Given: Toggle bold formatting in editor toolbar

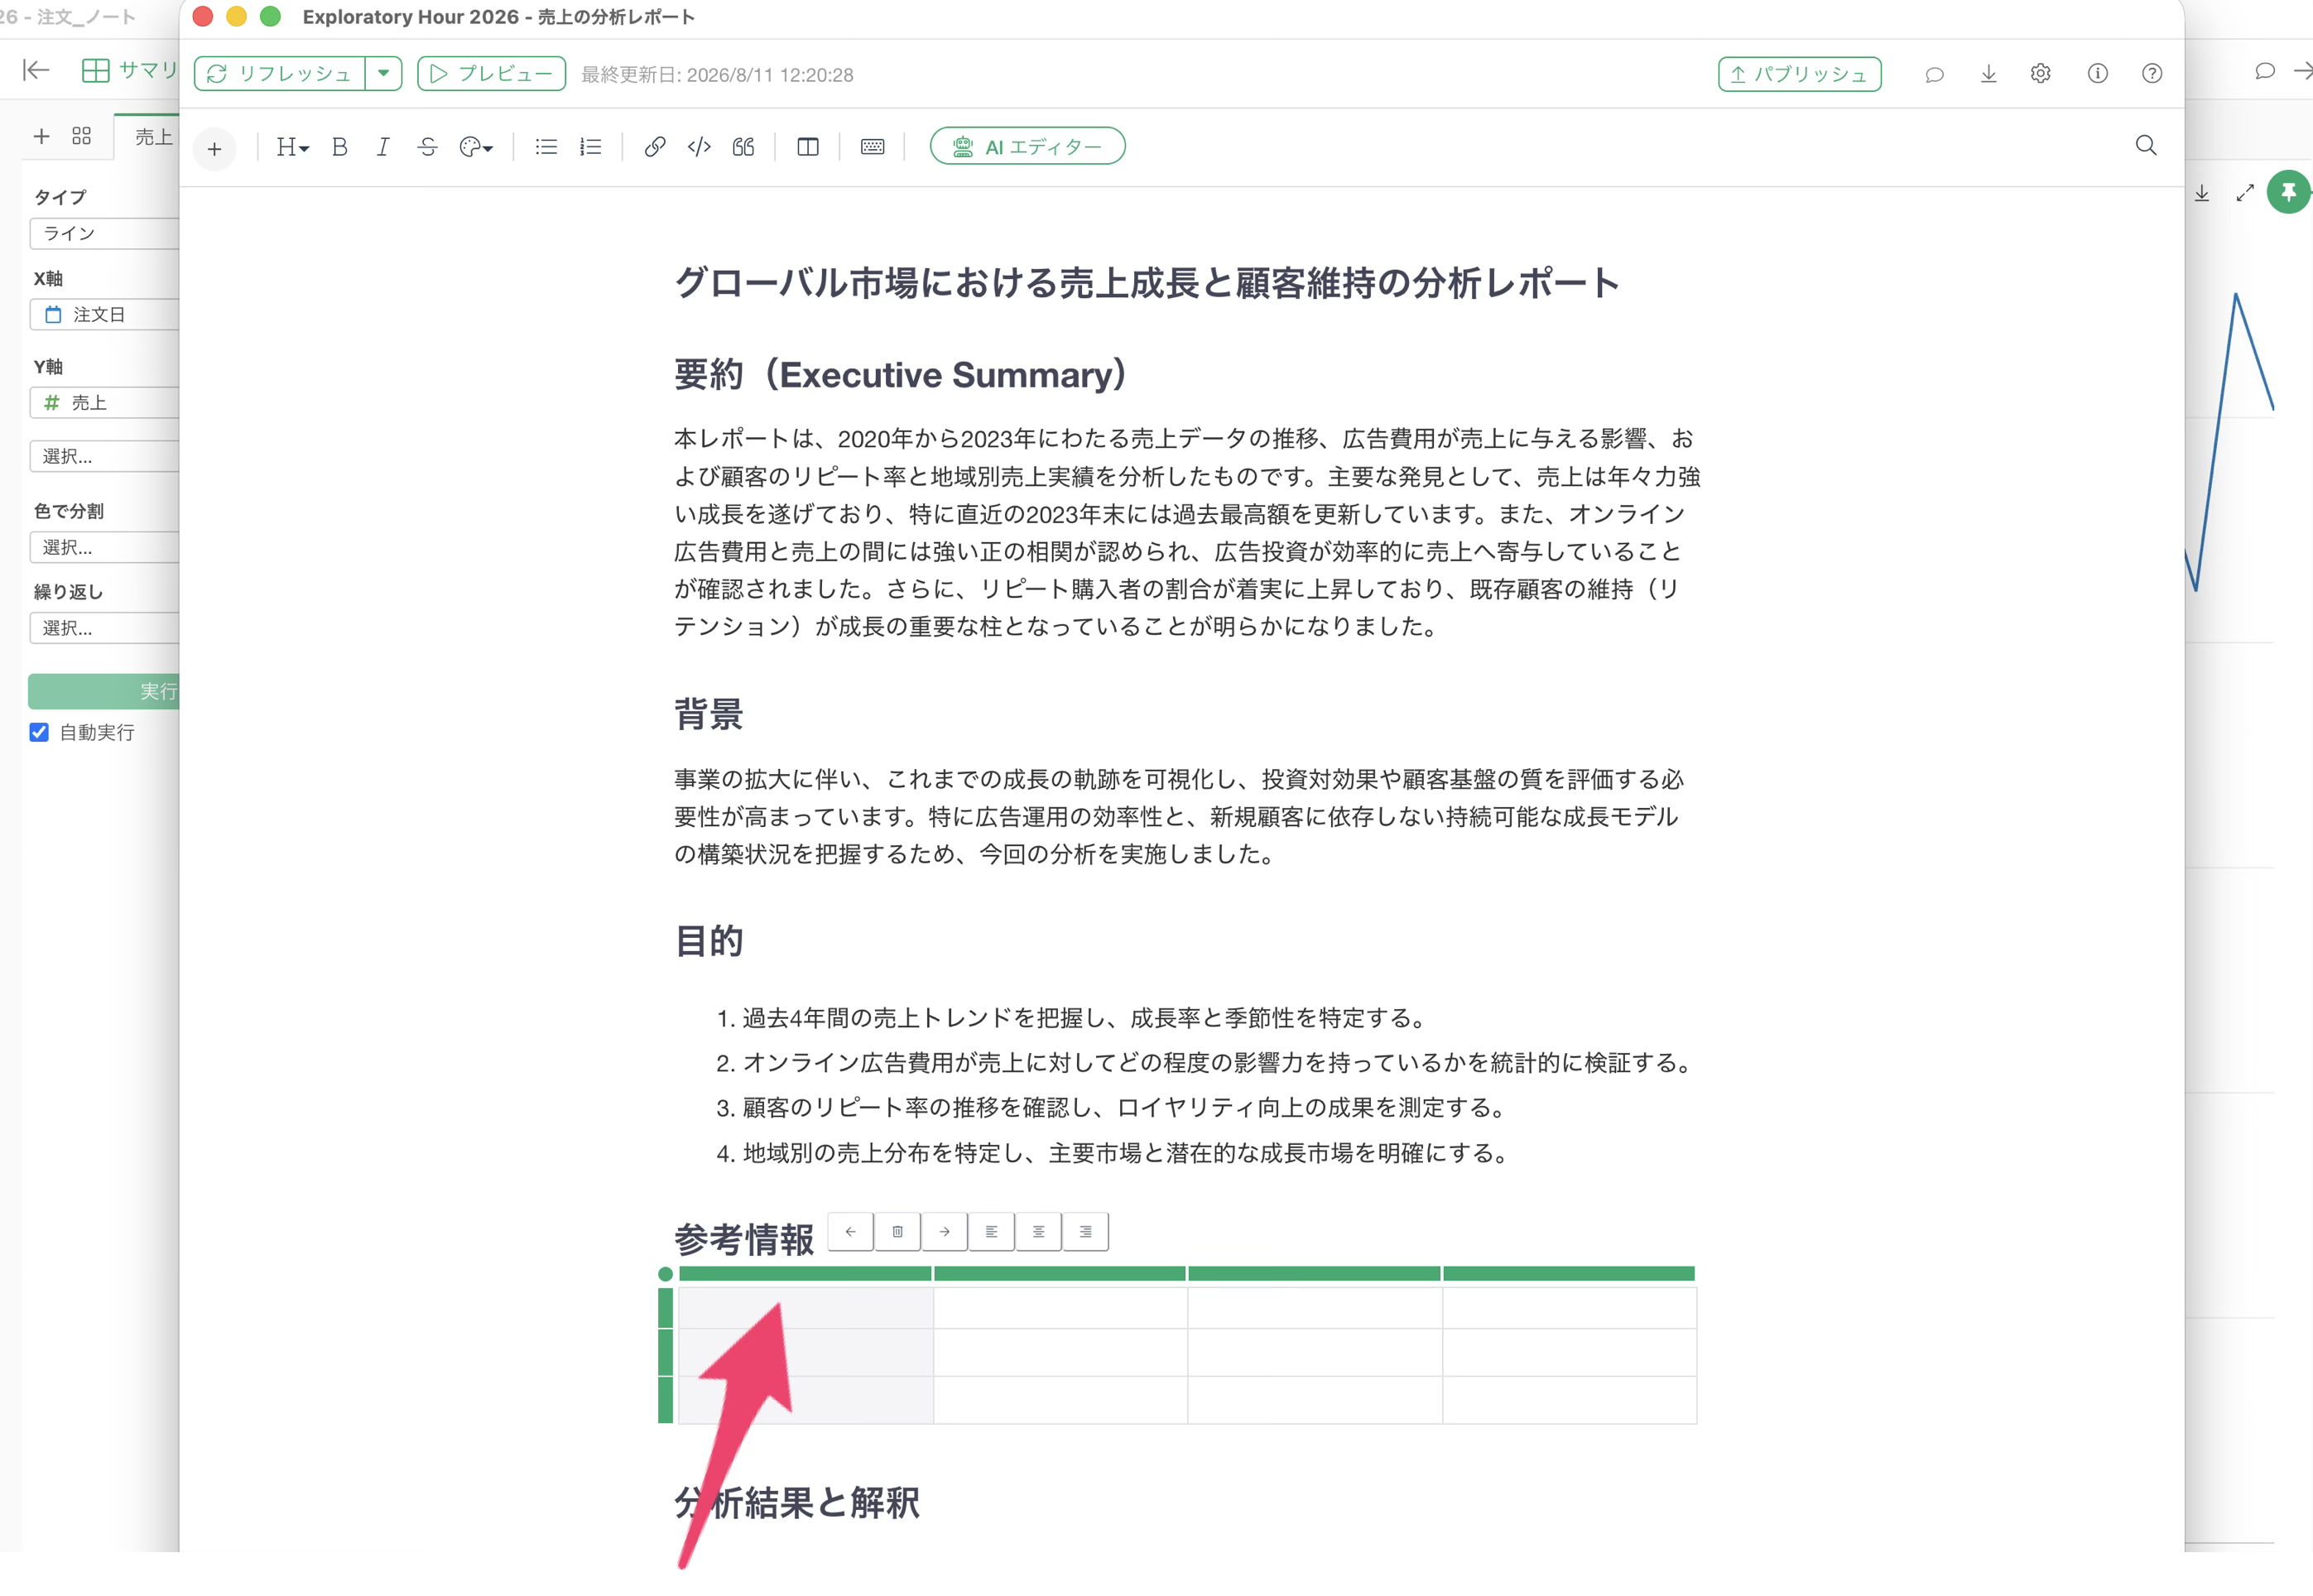Looking at the screenshot, I should point(340,148).
